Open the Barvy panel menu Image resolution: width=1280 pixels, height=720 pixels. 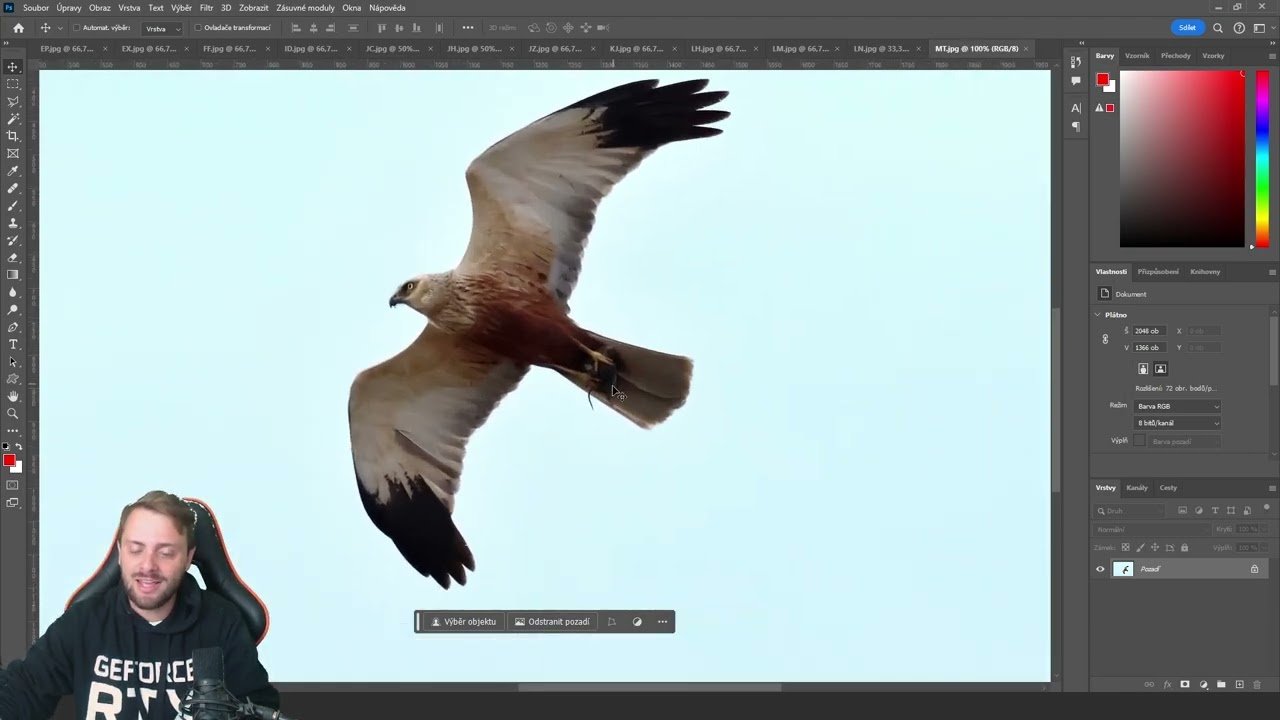coord(1272,56)
